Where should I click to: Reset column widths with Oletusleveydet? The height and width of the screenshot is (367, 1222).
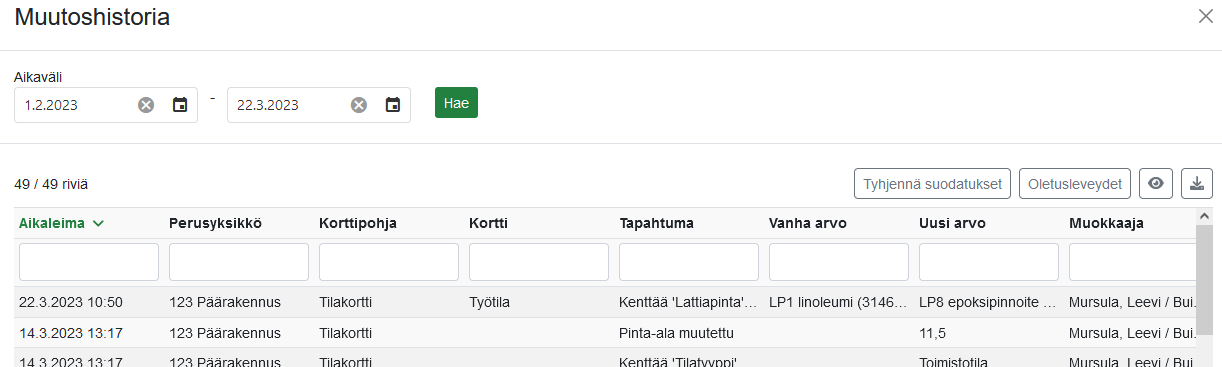pos(1075,183)
